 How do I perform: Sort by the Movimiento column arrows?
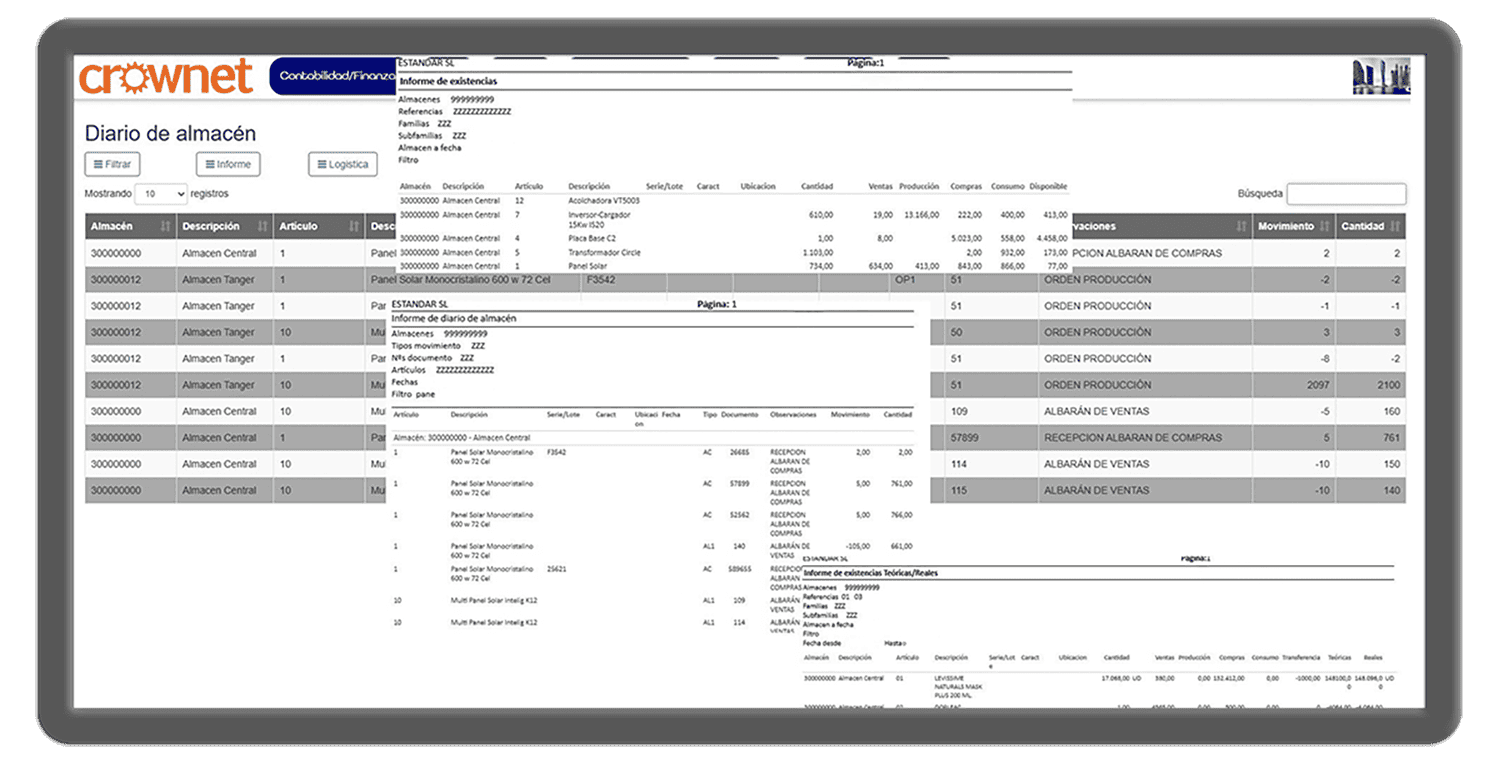[x=1326, y=227]
